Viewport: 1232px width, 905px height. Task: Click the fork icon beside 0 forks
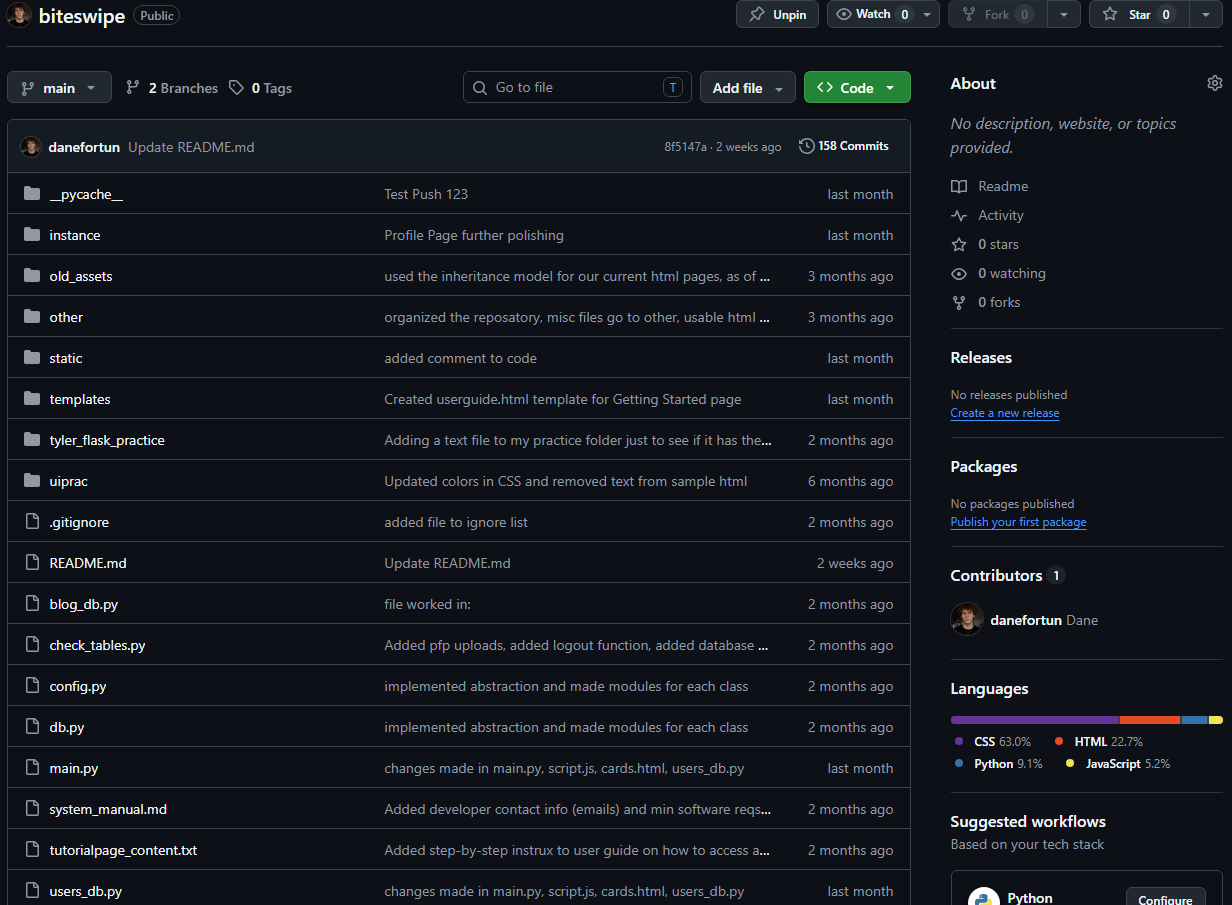[959, 302]
